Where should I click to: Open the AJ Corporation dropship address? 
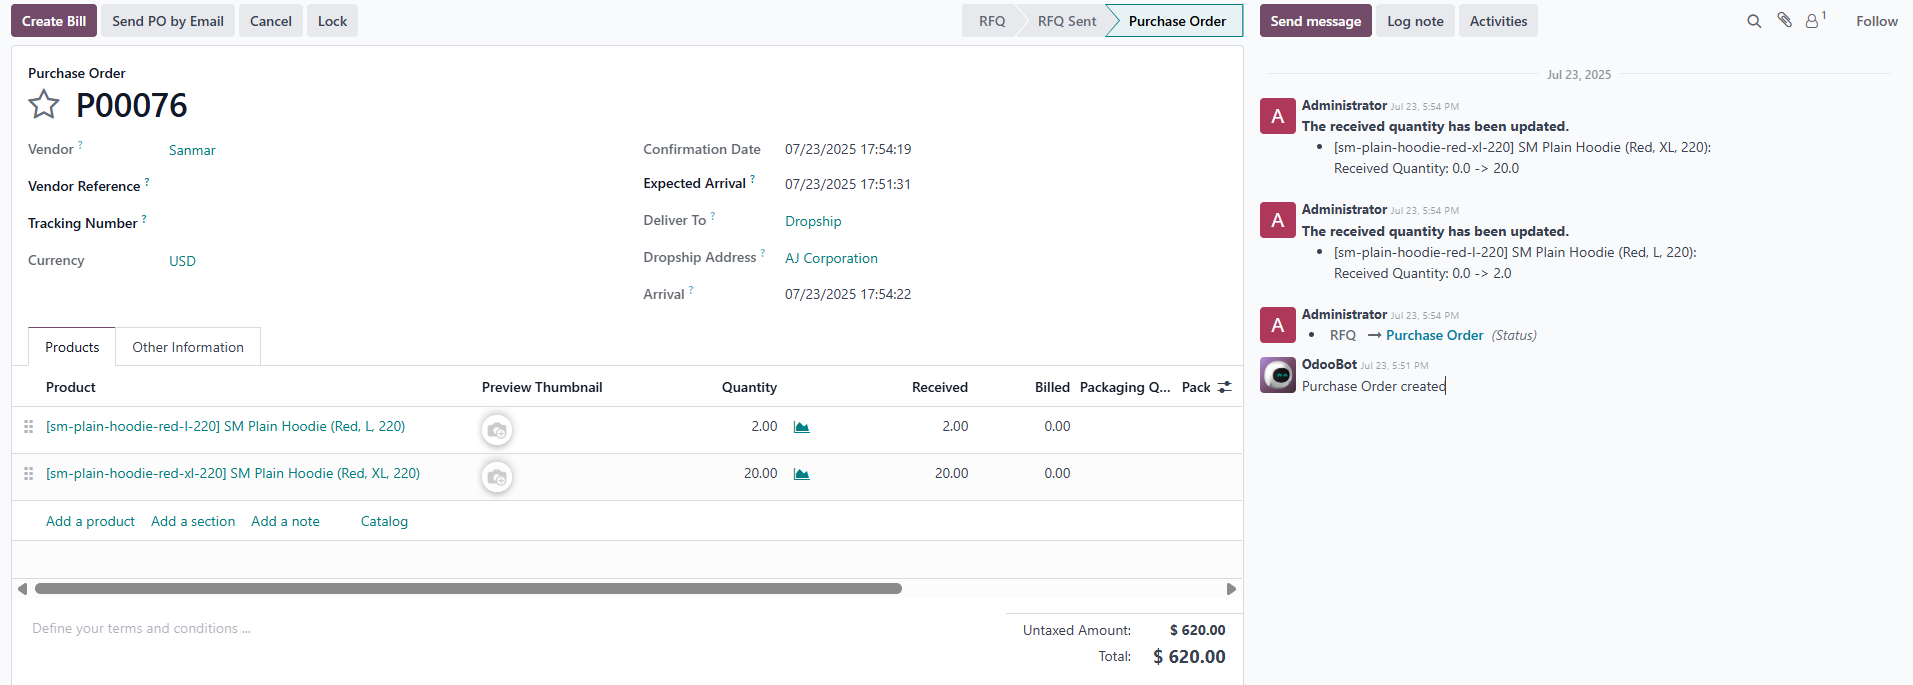coord(831,258)
